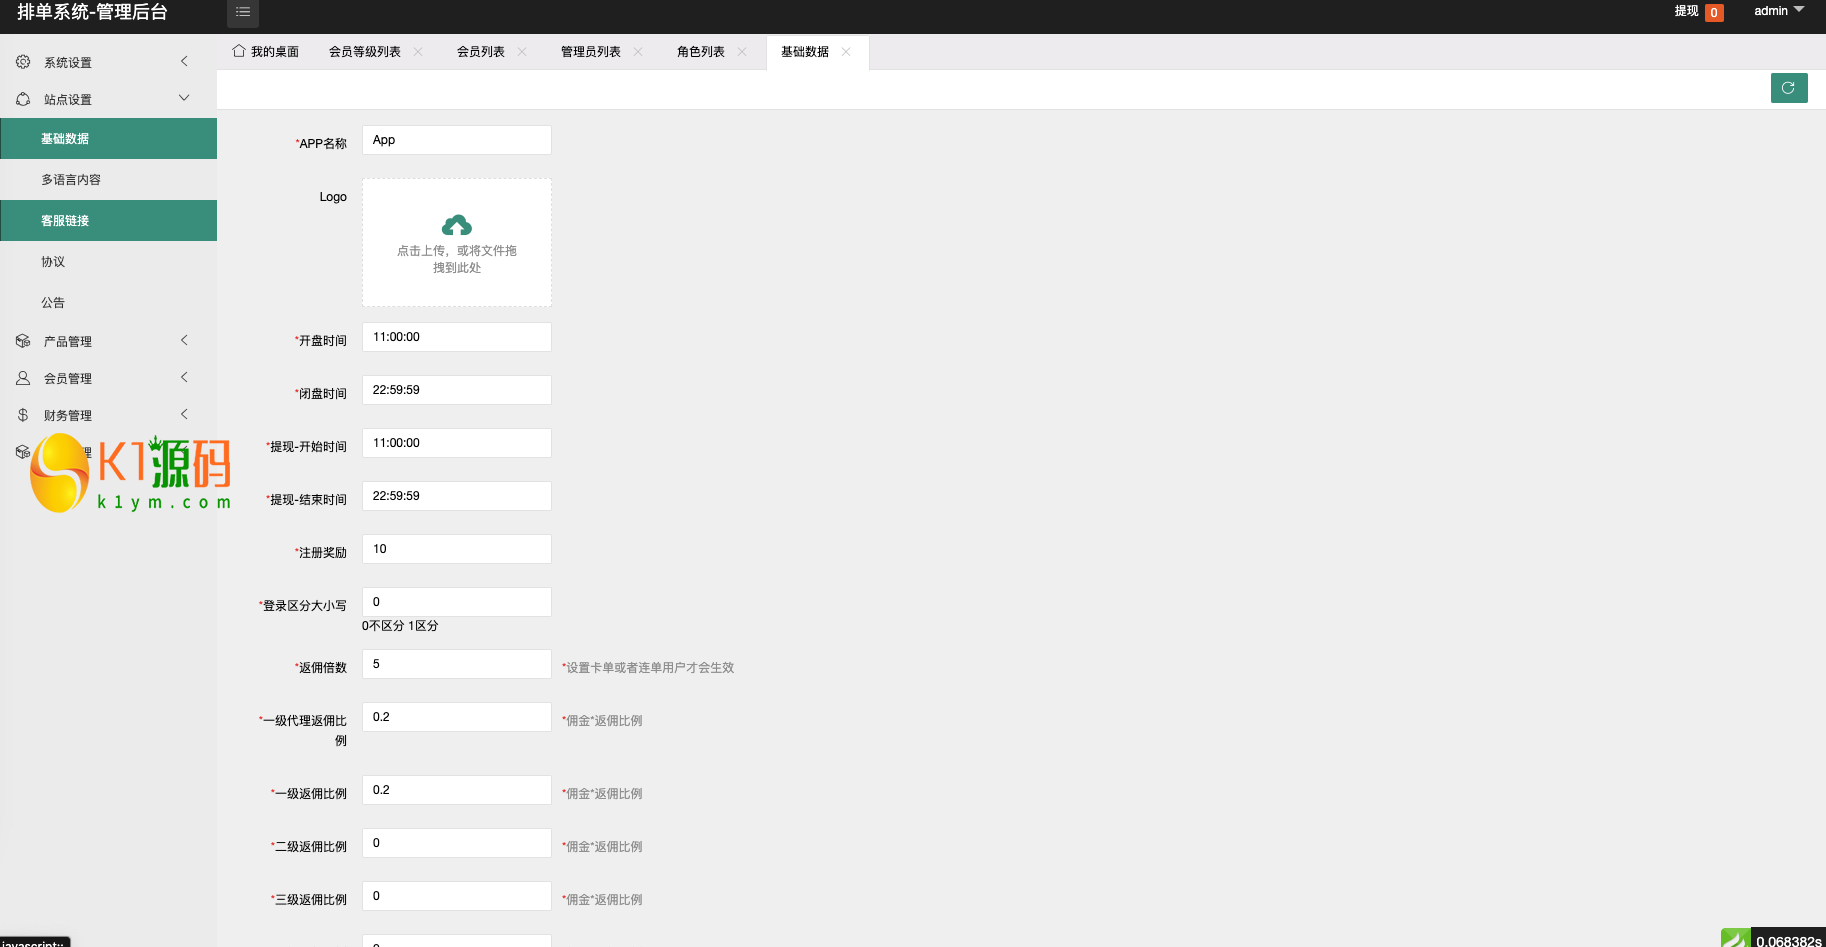Click the APP名称 input field
This screenshot has height=947, width=1826.
(457, 140)
